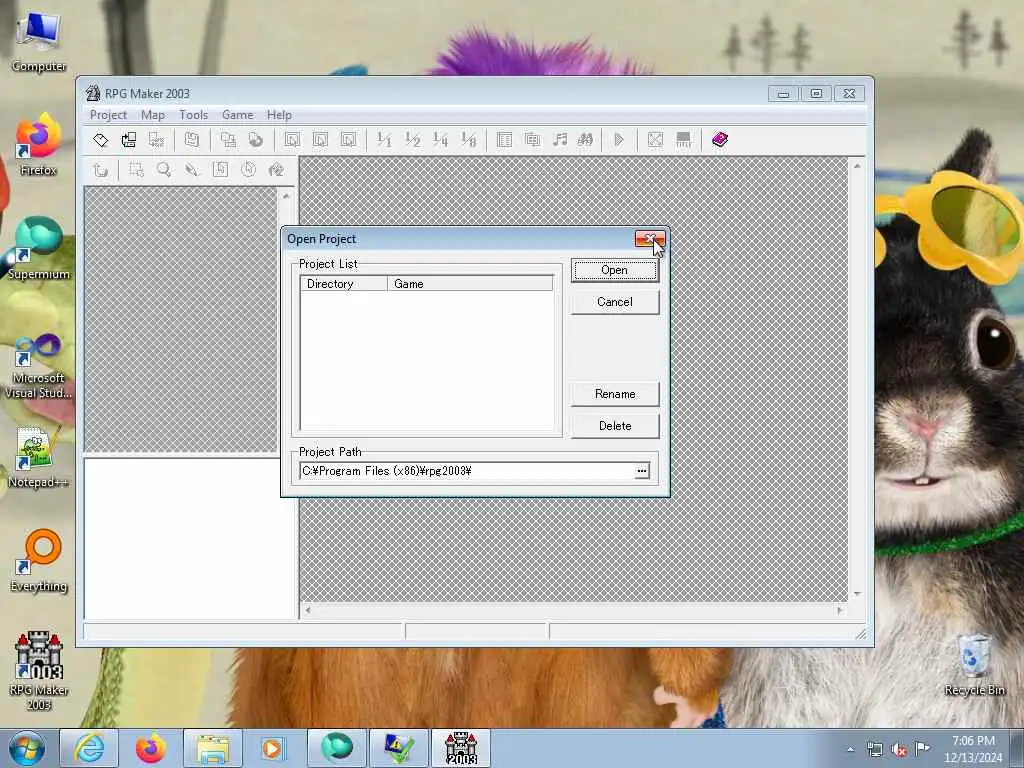Screen dimensions: 1024x768
Task: Click the taskbar clock showing 7:06 PM
Action: pyautogui.click(x=973, y=749)
